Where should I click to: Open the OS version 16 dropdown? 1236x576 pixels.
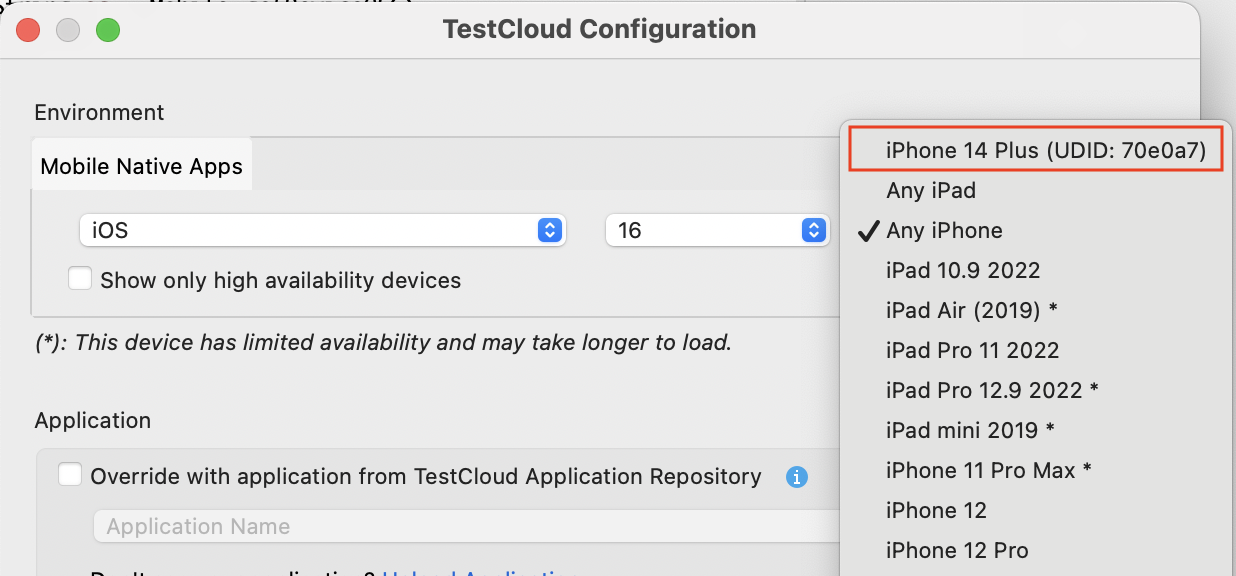coord(716,230)
